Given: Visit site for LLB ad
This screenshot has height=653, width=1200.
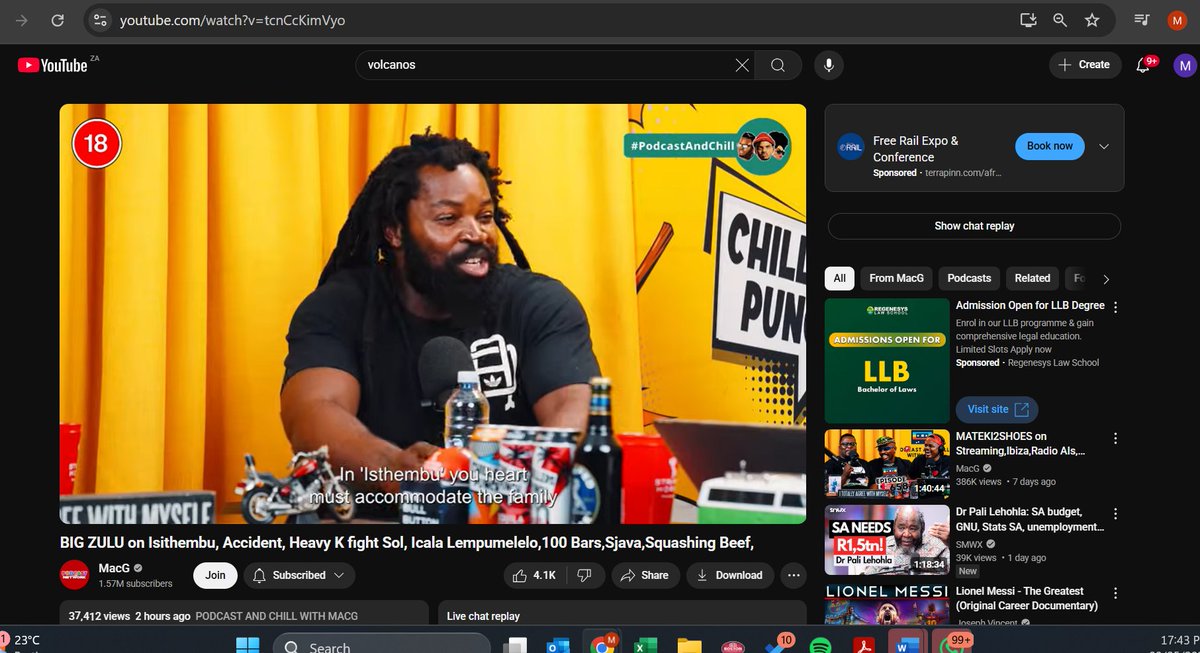Looking at the screenshot, I should (x=996, y=409).
